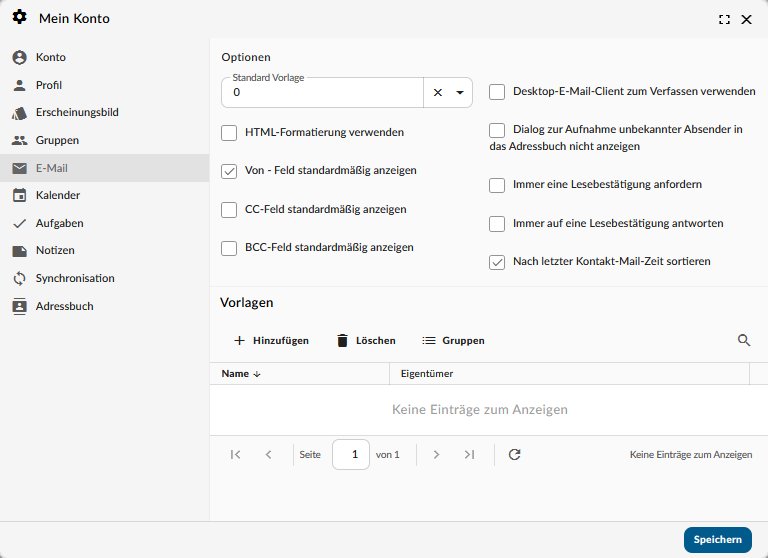Click the page number input field
This screenshot has width=768, height=558.
click(x=351, y=454)
